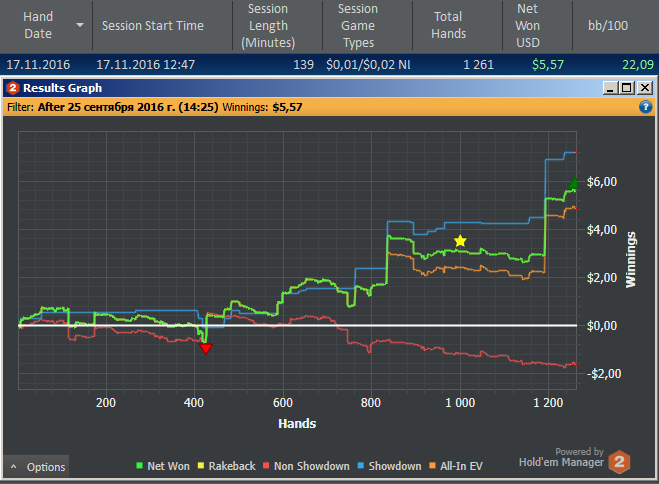Click the Powered by Hold'em Manager logo
The image size is (659, 484).
click(574, 461)
